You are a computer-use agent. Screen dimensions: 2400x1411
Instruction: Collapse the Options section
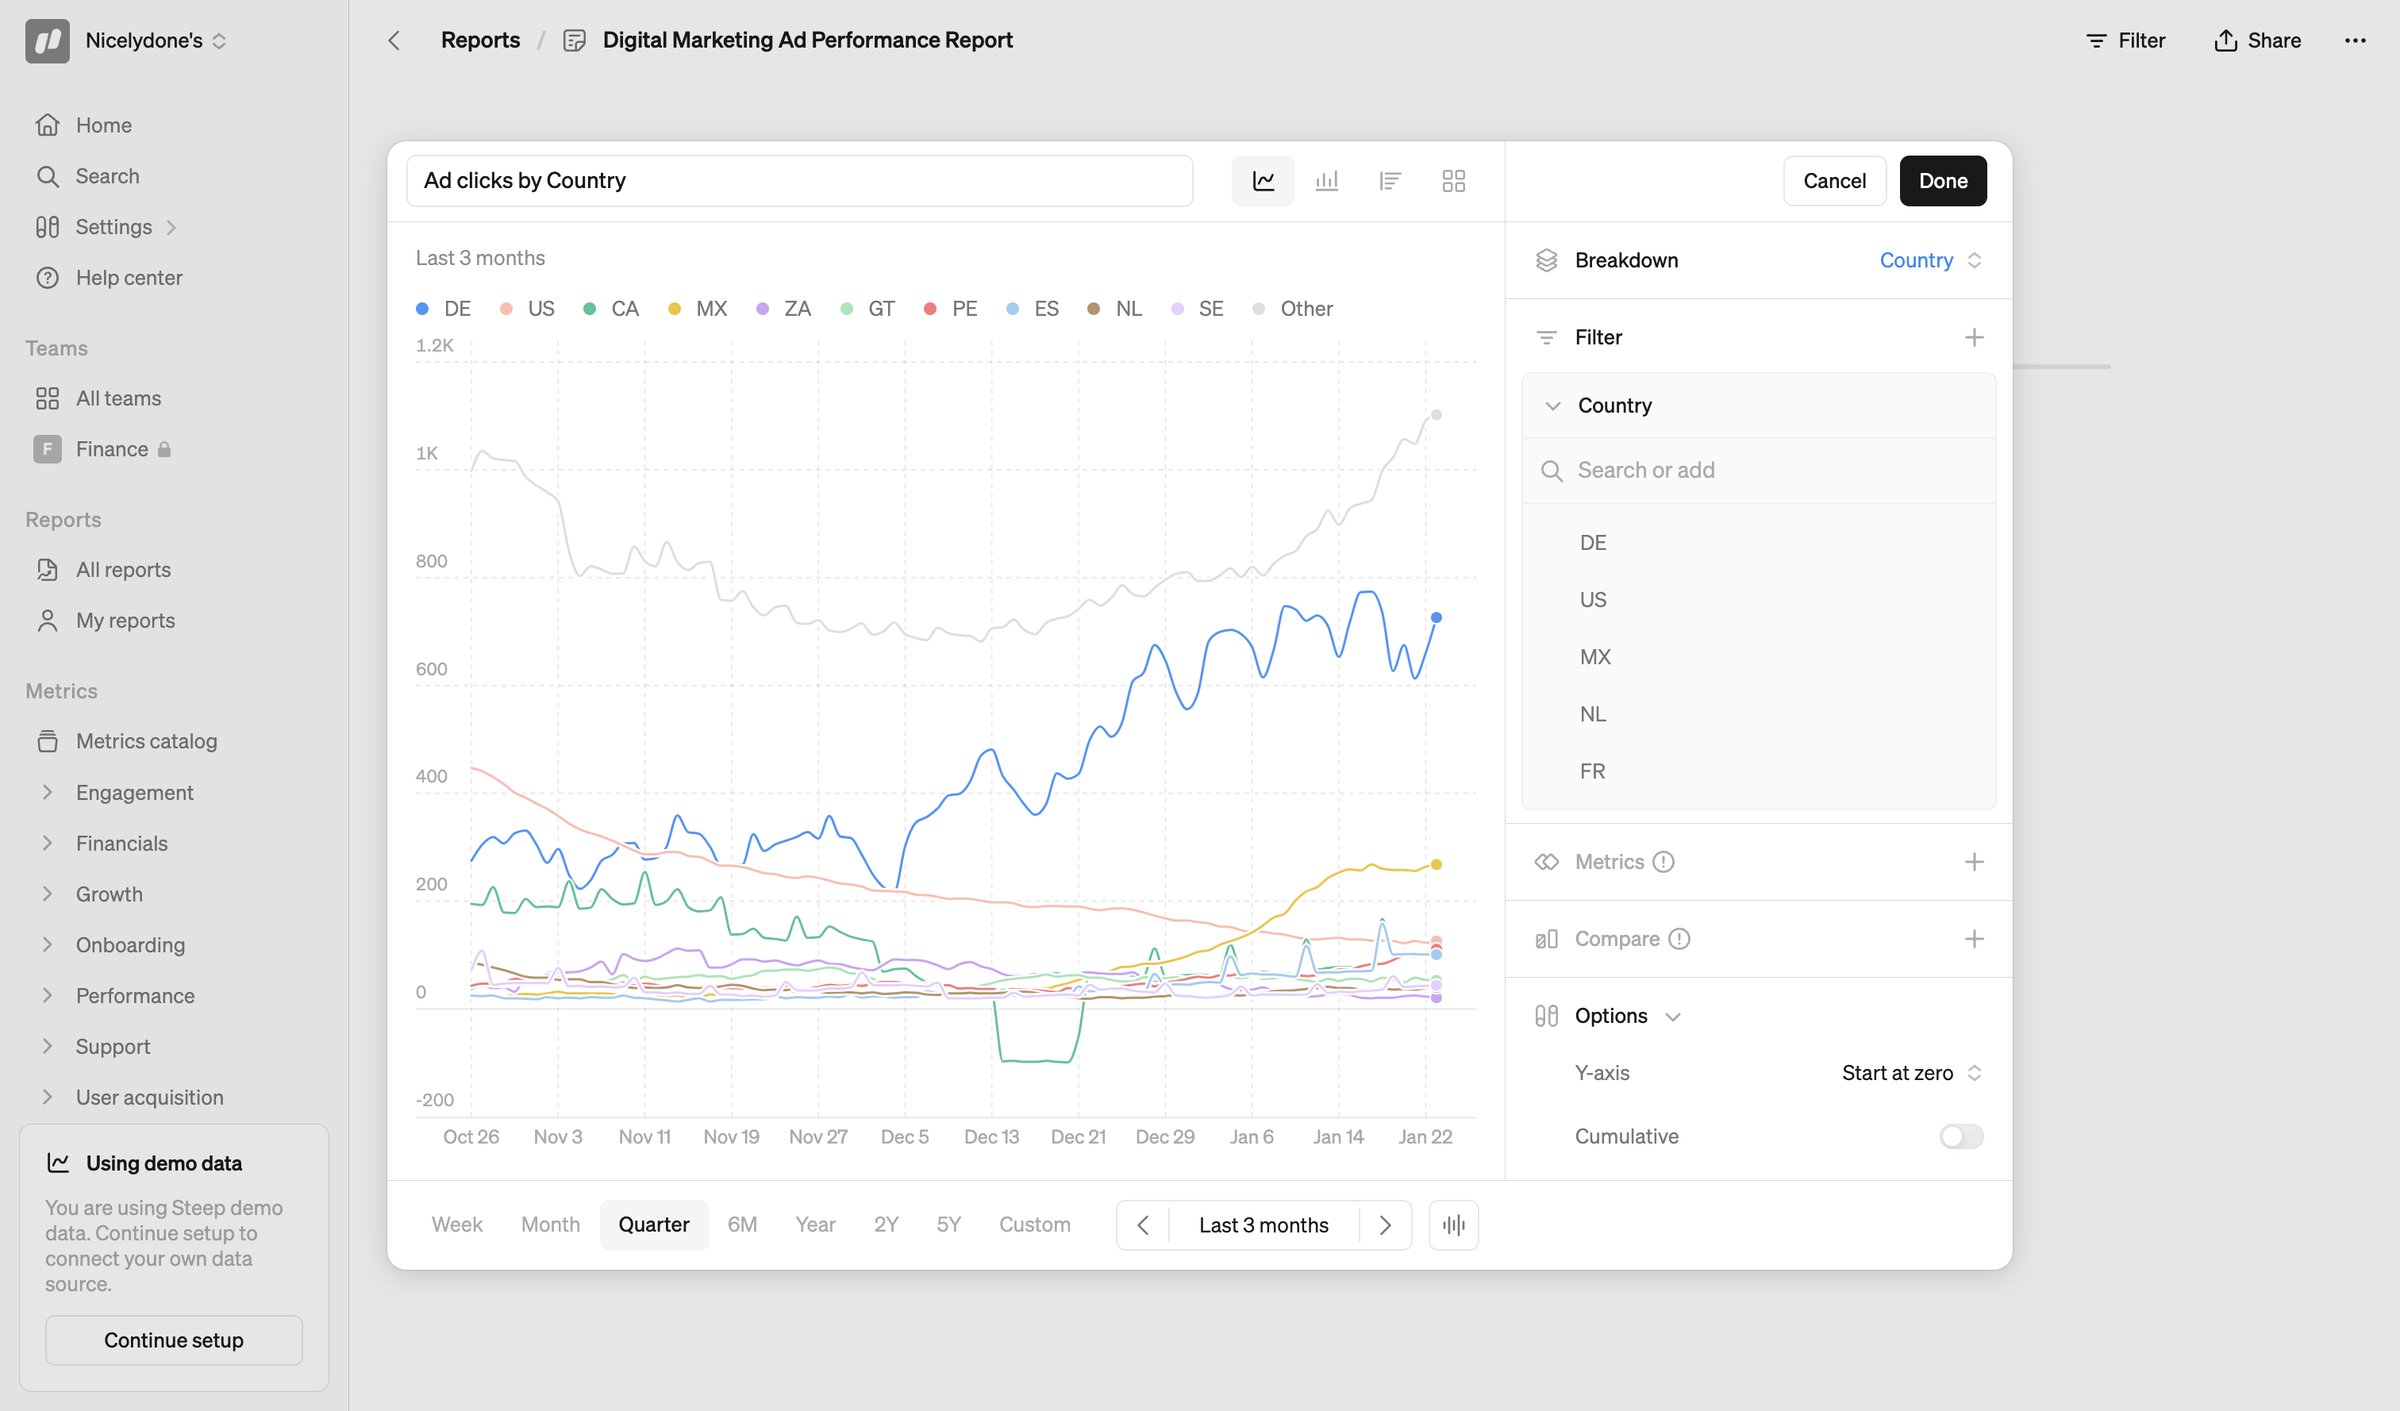(x=1673, y=1017)
